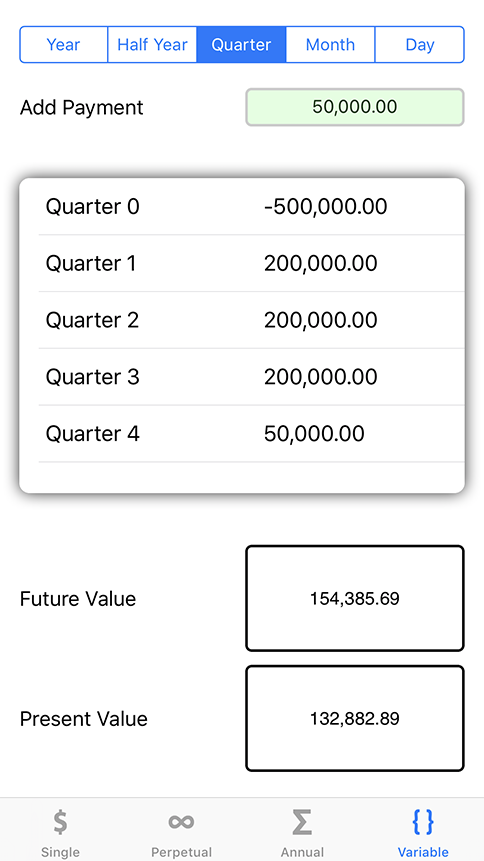
Task: Select the Quarter 0 payment row
Action: tap(251, 207)
